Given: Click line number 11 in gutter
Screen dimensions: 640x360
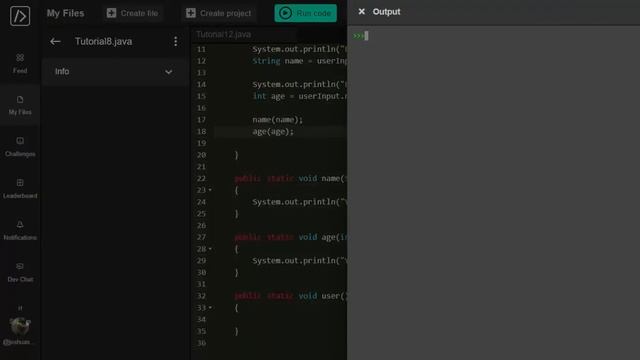Looking at the screenshot, I should click(201, 49).
